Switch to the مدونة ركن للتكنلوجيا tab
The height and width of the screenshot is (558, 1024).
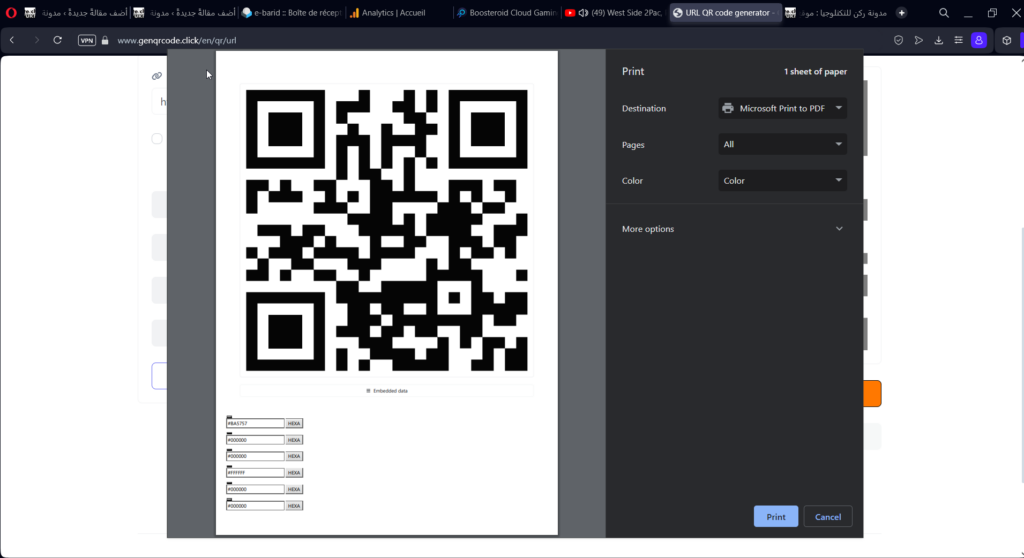836,12
